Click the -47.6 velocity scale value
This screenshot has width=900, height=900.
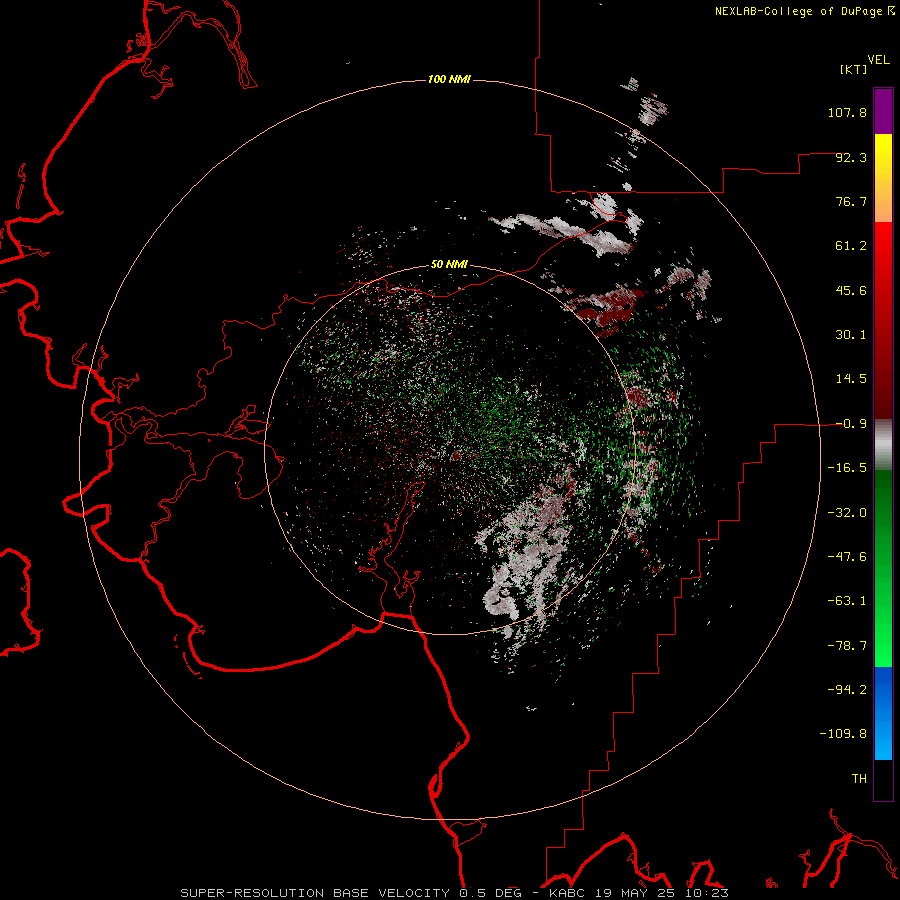[847, 557]
